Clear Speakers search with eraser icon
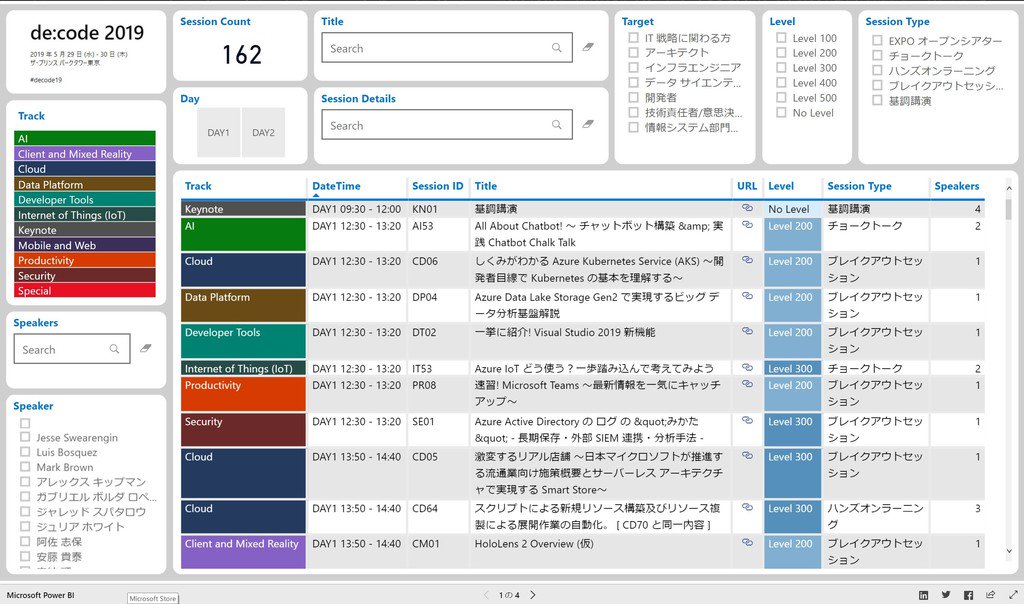1024x604 pixels. coord(145,348)
